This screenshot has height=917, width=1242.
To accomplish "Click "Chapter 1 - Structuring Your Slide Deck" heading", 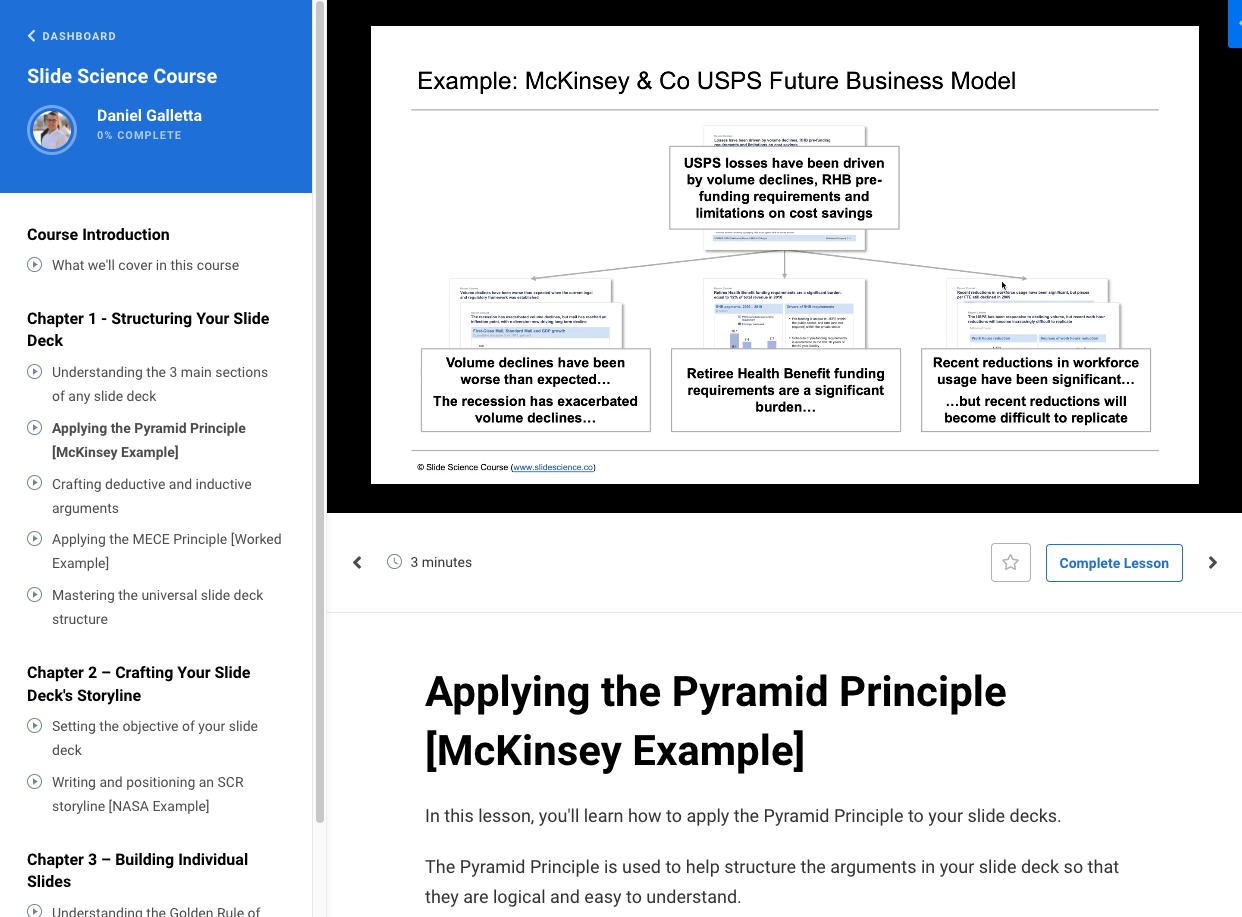I will tap(148, 329).
